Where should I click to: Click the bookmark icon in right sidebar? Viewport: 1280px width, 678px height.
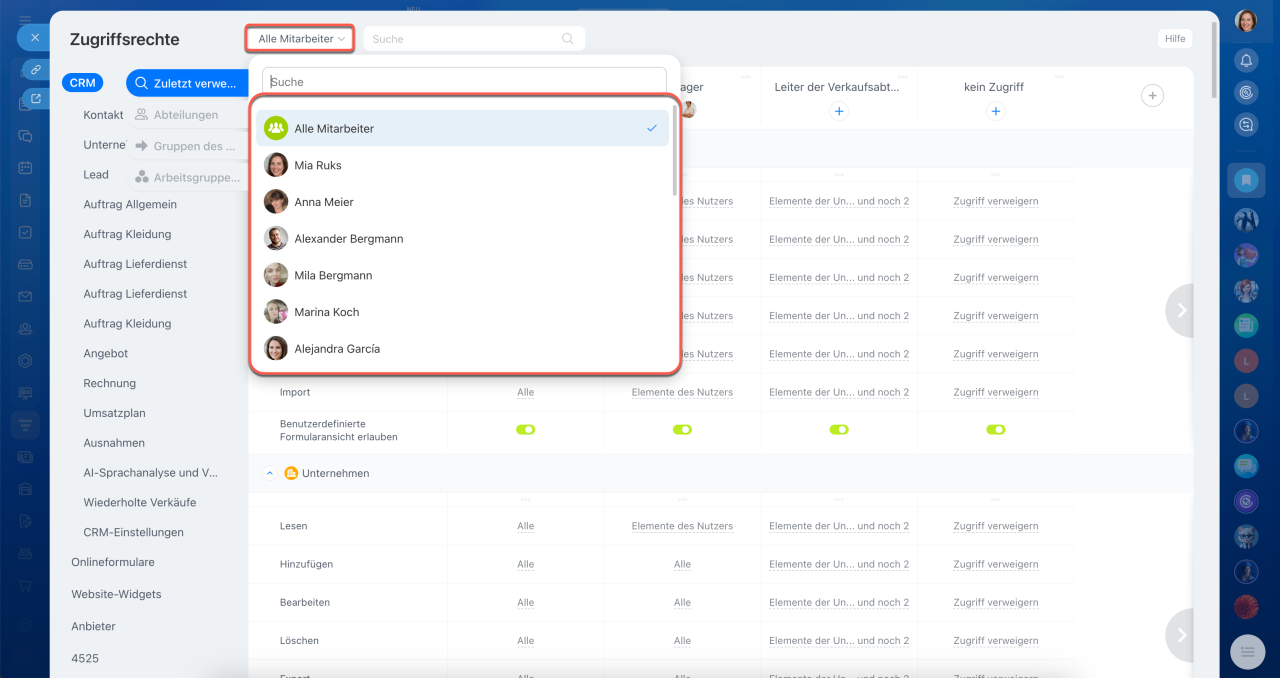coord(1246,181)
